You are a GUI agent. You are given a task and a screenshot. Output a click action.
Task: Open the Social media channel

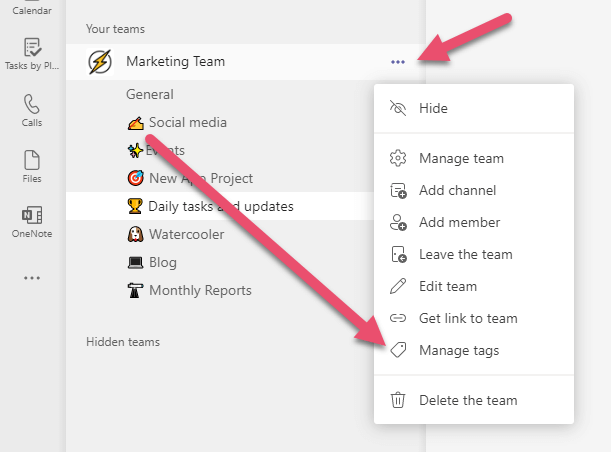[x=187, y=122]
